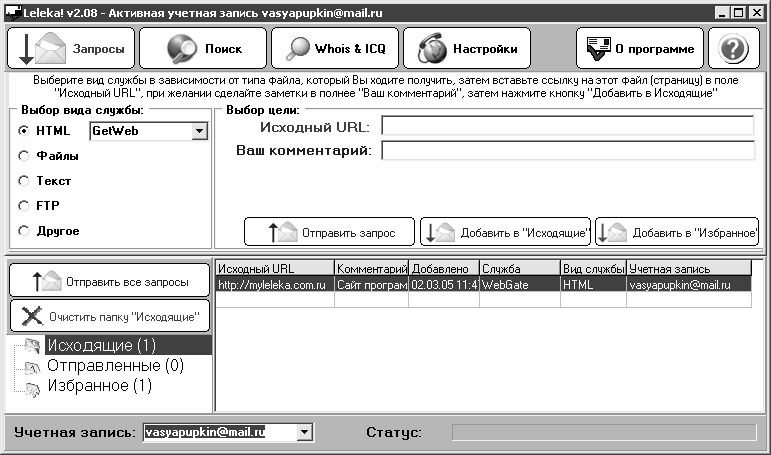The height and width of the screenshot is (455, 771).
Task: Open the Поиск search tool
Action: pos(203,48)
